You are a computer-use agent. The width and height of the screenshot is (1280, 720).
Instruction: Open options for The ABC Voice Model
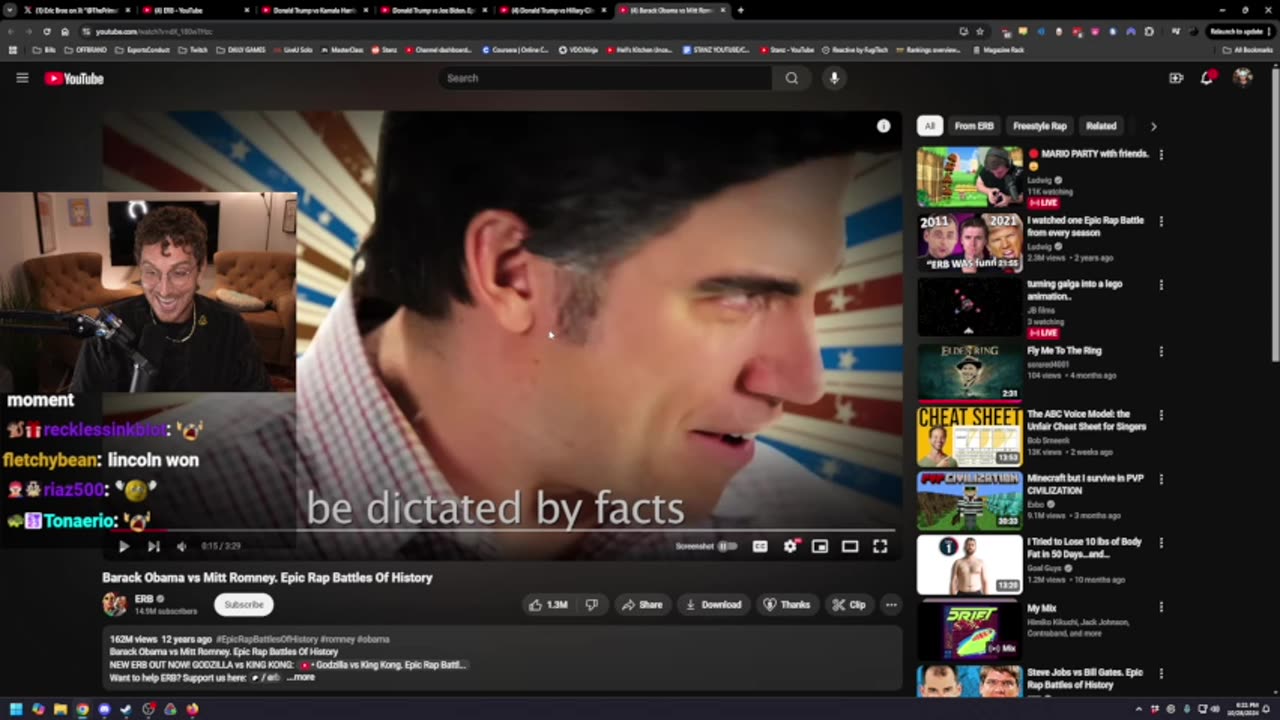pos(1161,415)
